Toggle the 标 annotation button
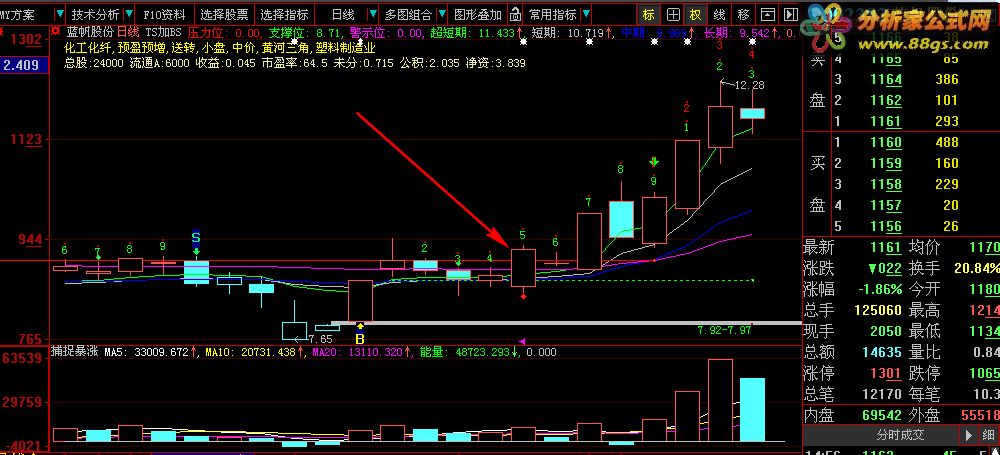Screen dimensions: 1000x455 click(x=649, y=14)
